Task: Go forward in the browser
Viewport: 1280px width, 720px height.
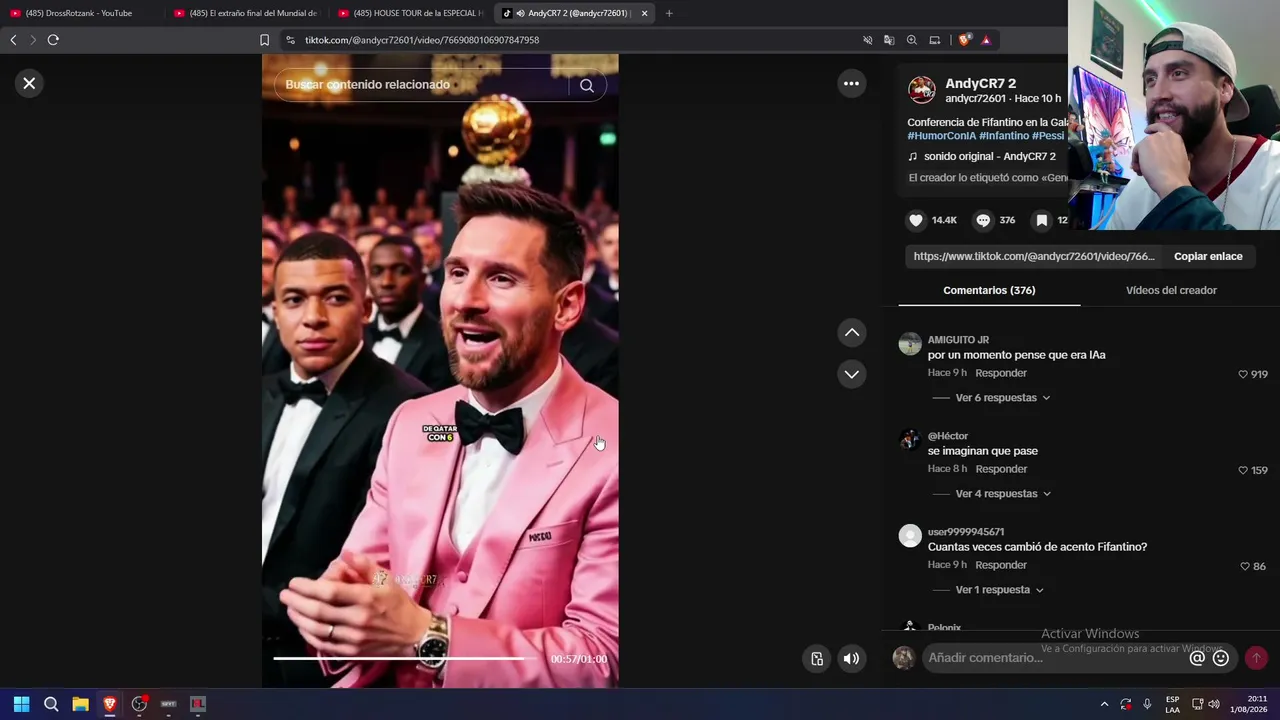Action: (x=32, y=40)
